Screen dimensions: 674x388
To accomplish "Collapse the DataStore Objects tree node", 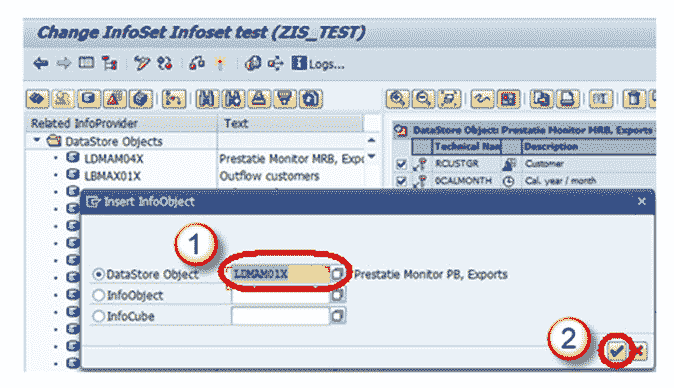I will pyautogui.click(x=37, y=140).
